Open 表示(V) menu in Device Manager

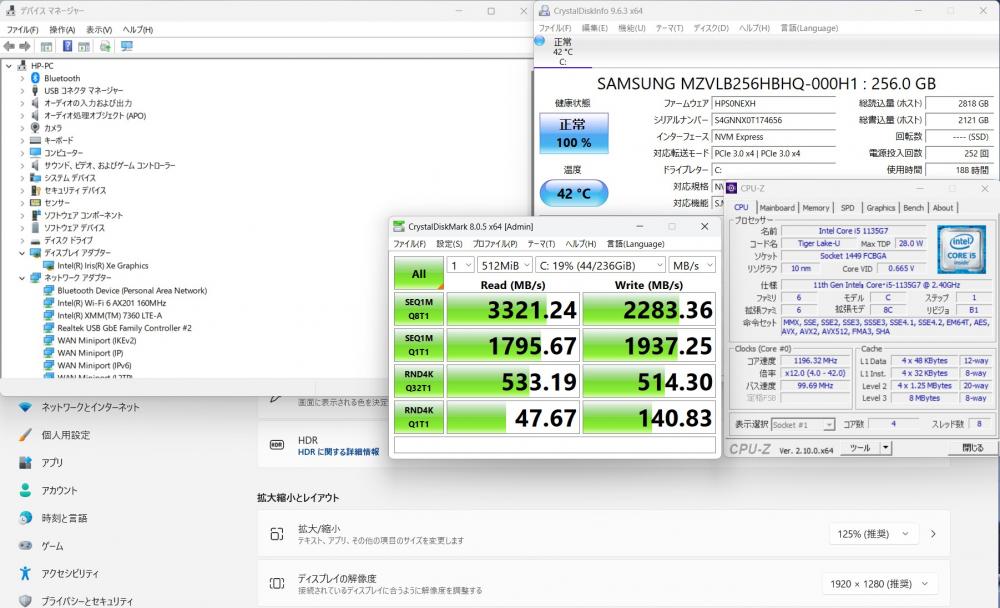pyautogui.click(x=99, y=29)
